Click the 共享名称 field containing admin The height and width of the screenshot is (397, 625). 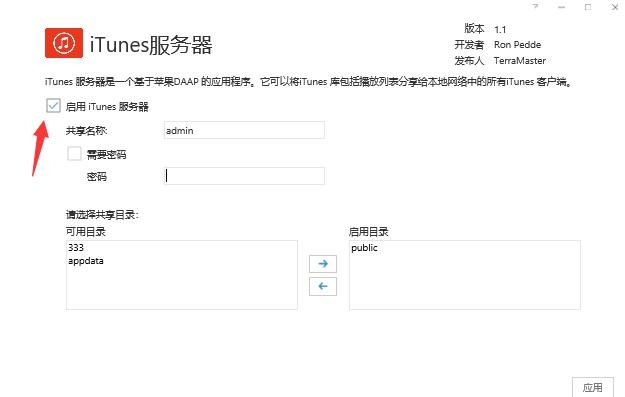pyautogui.click(x=244, y=130)
